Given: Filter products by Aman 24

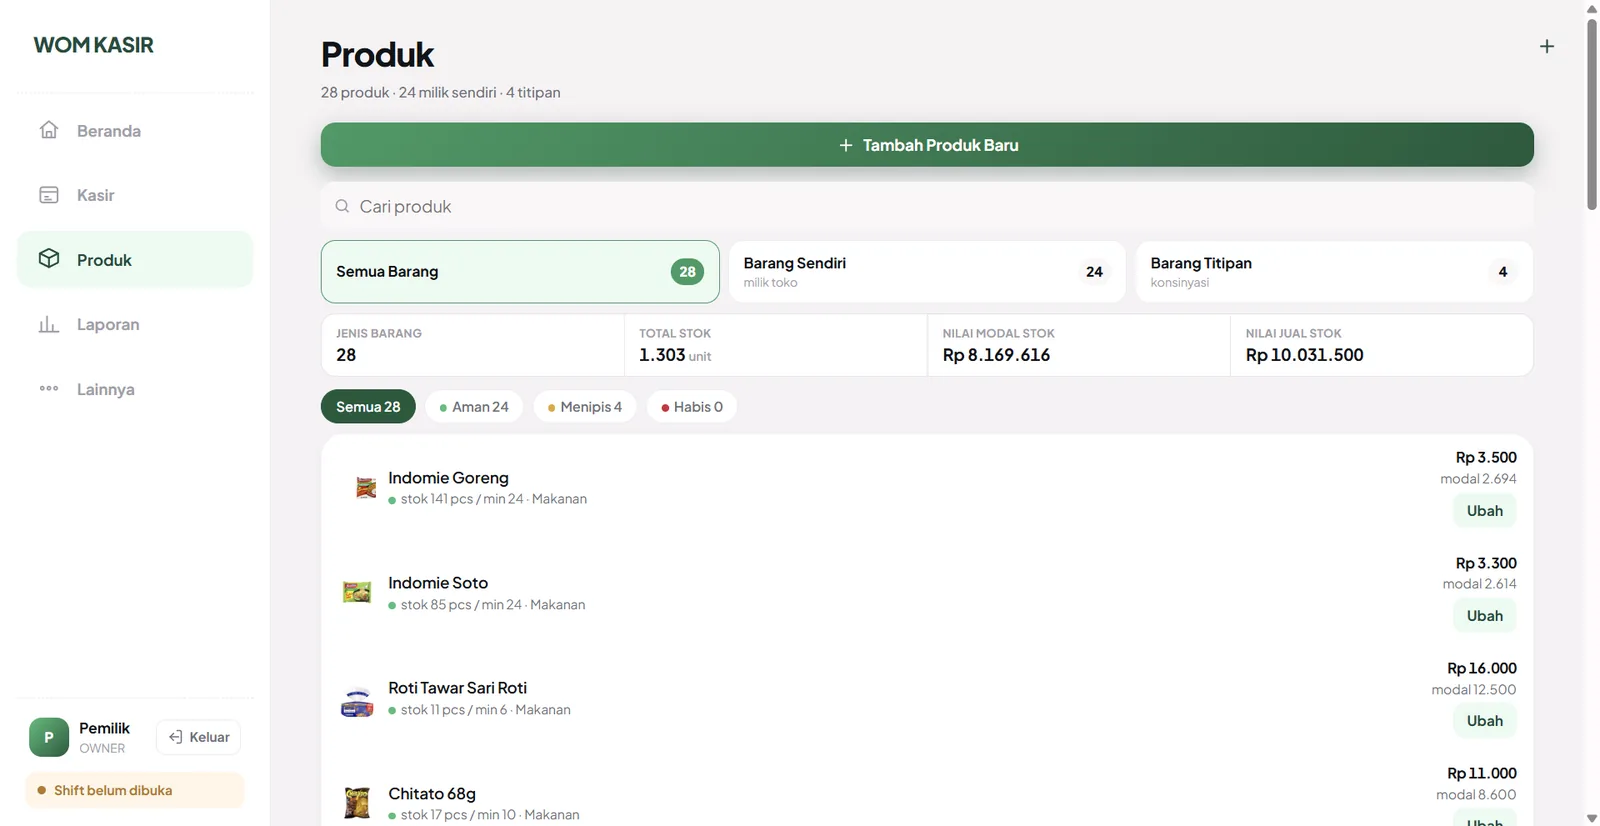Looking at the screenshot, I should coord(474,406).
